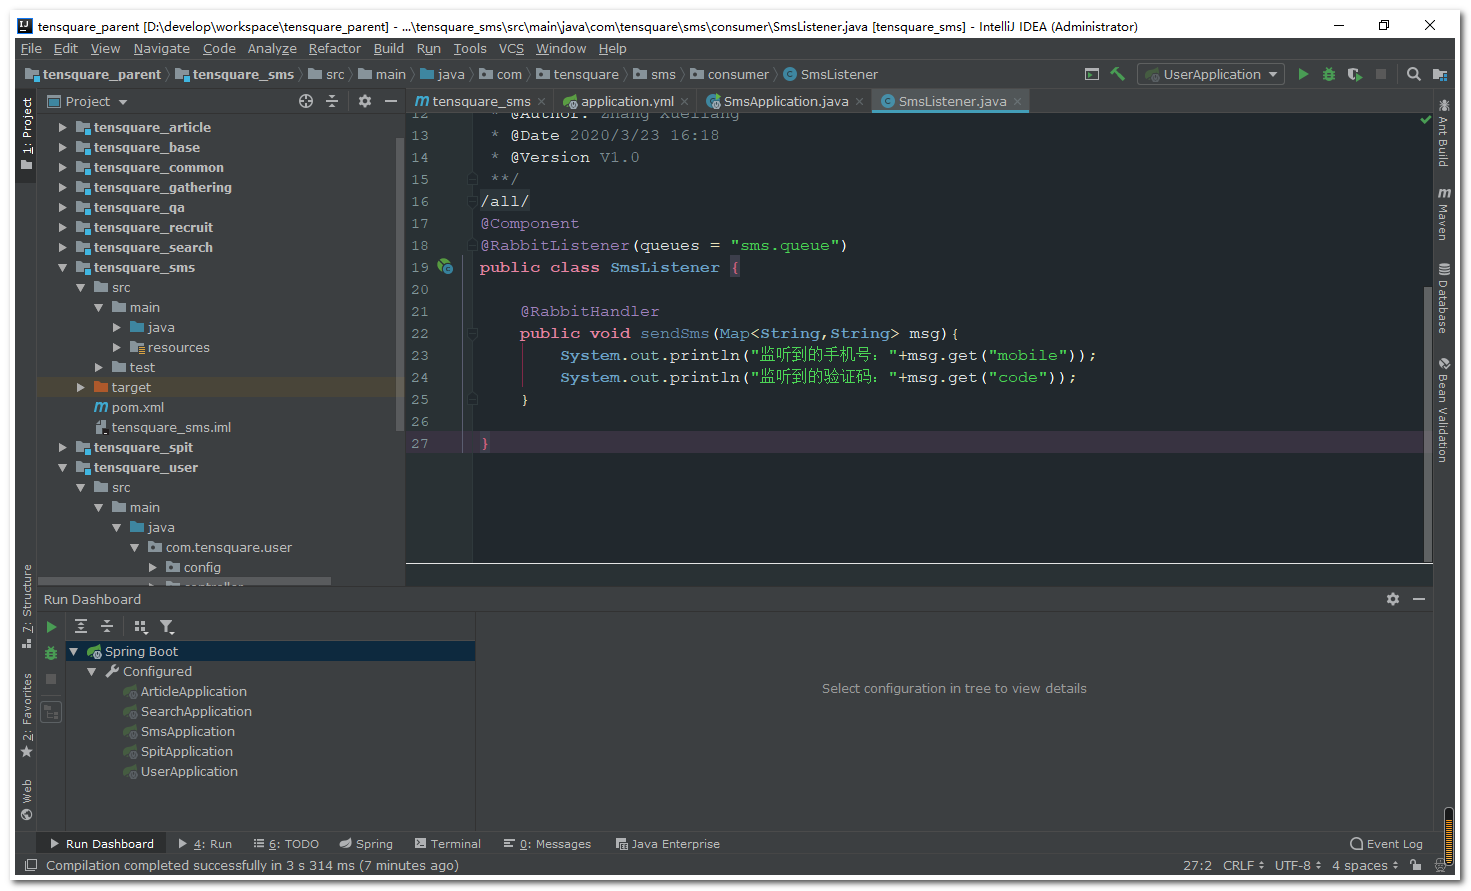Open the Spring tool window

coord(366,844)
